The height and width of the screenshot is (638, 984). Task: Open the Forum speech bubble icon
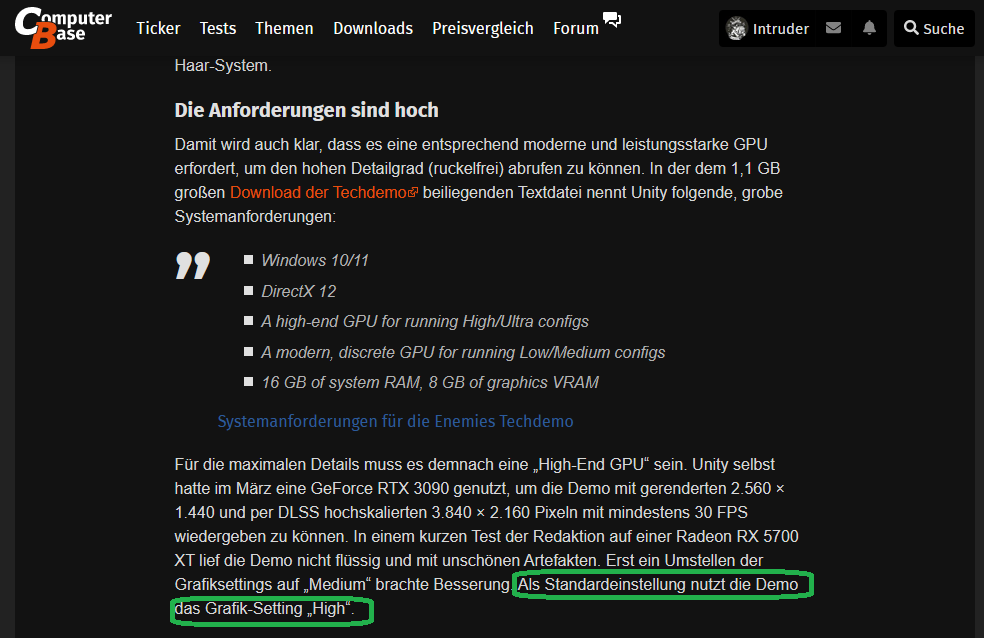(x=612, y=19)
